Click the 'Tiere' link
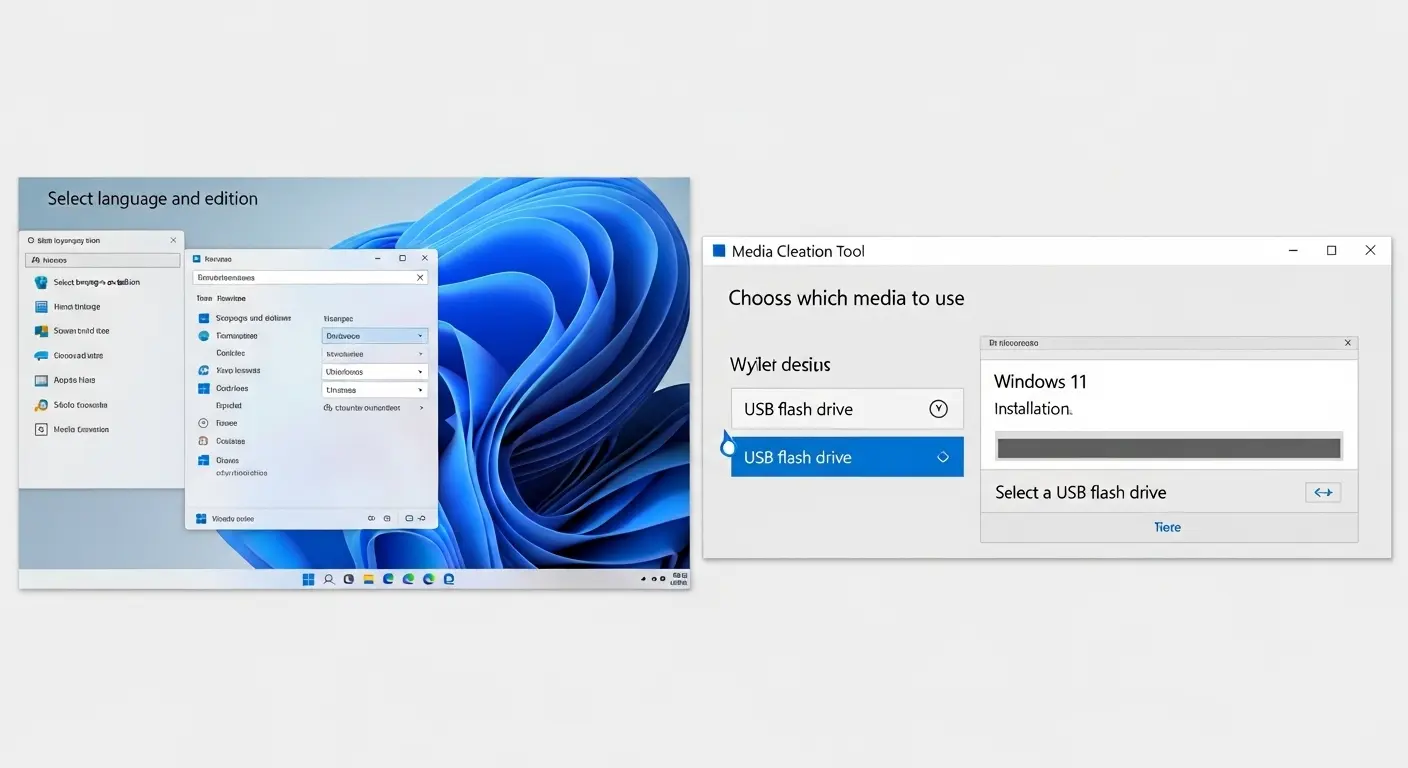The width and height of the screenshot is (1408, 768). (1168, 527)
